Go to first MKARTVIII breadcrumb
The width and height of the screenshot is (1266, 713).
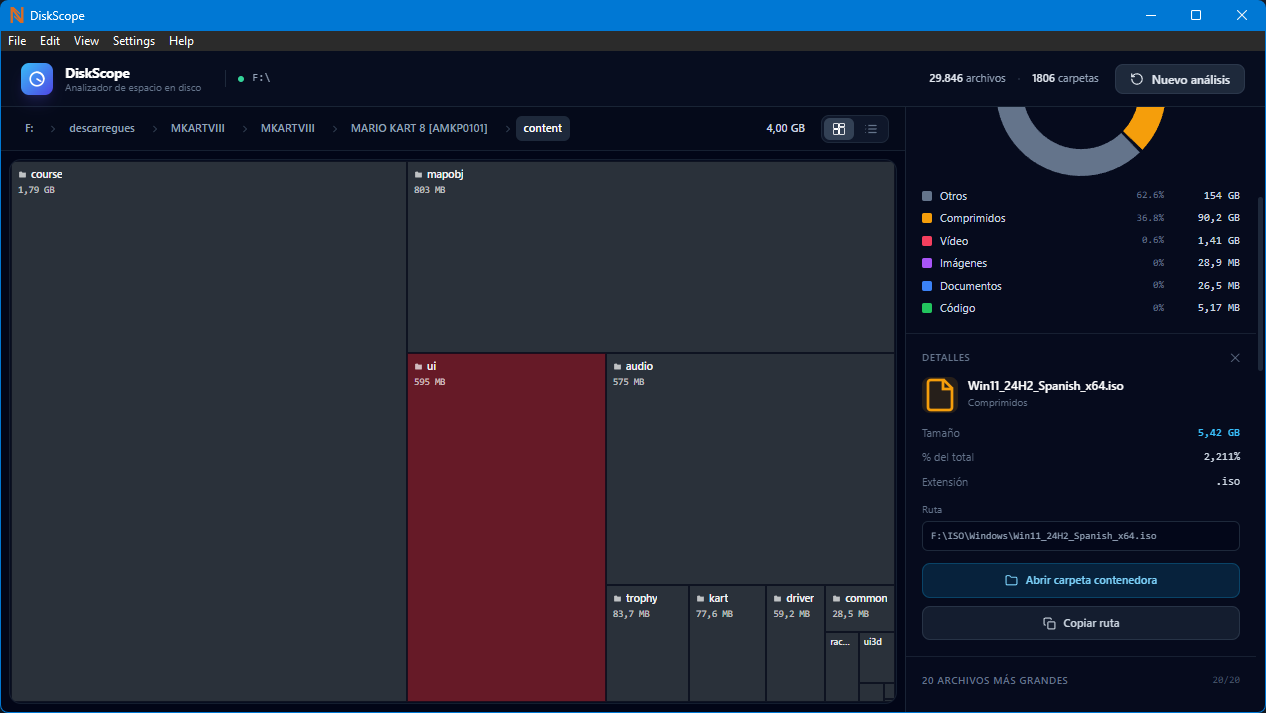click(198, 129)
